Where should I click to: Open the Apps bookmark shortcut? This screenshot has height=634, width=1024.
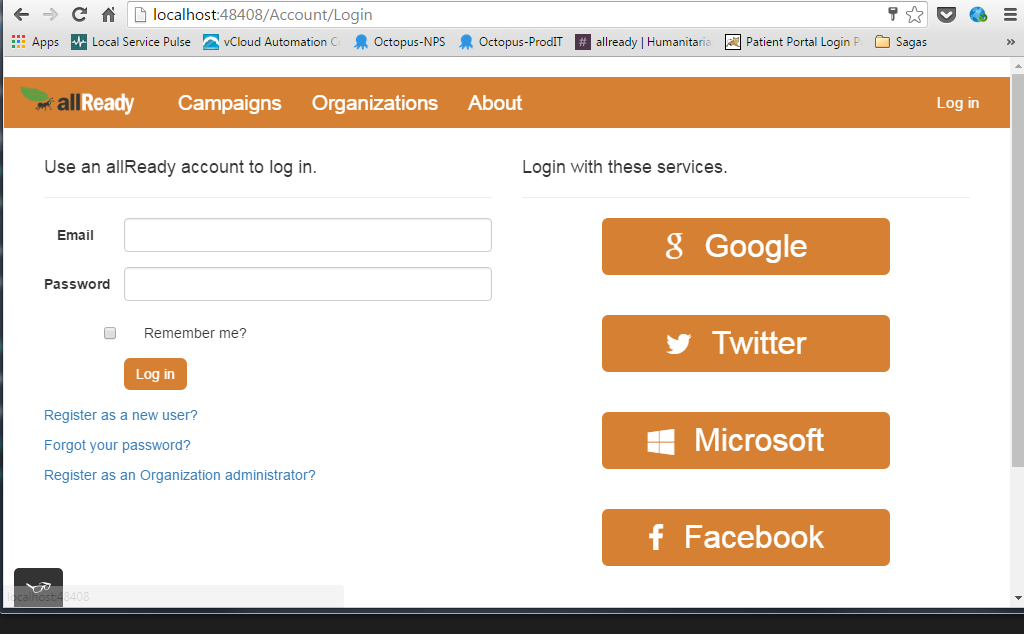[35, 42]
